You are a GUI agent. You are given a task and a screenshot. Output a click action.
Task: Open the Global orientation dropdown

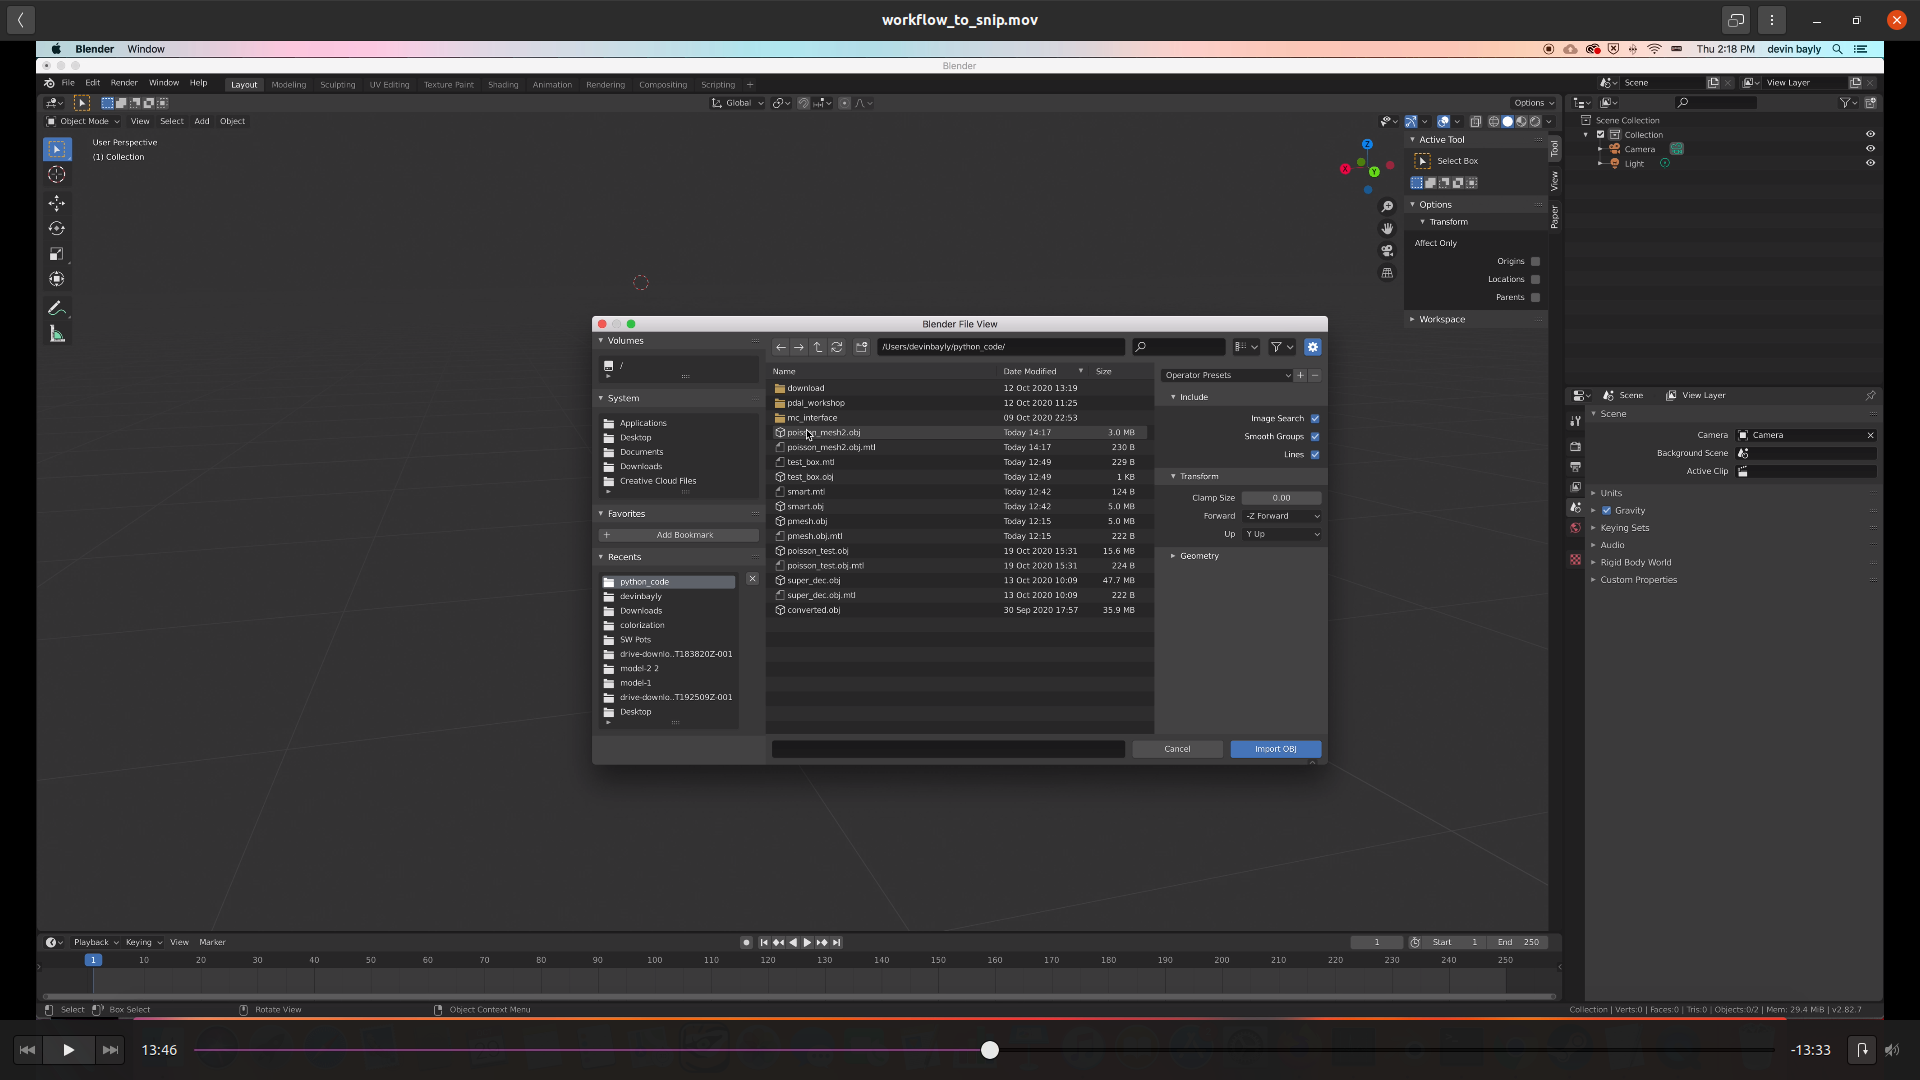point(738,103)
